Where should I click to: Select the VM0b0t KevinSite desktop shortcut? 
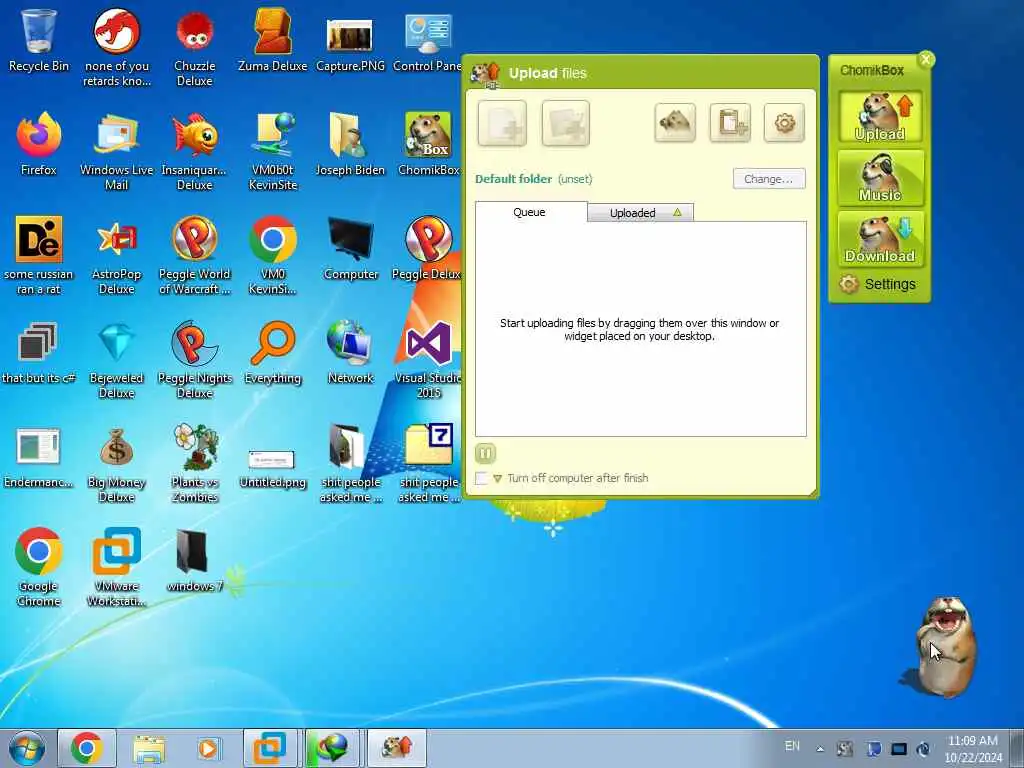pos(272,152)
